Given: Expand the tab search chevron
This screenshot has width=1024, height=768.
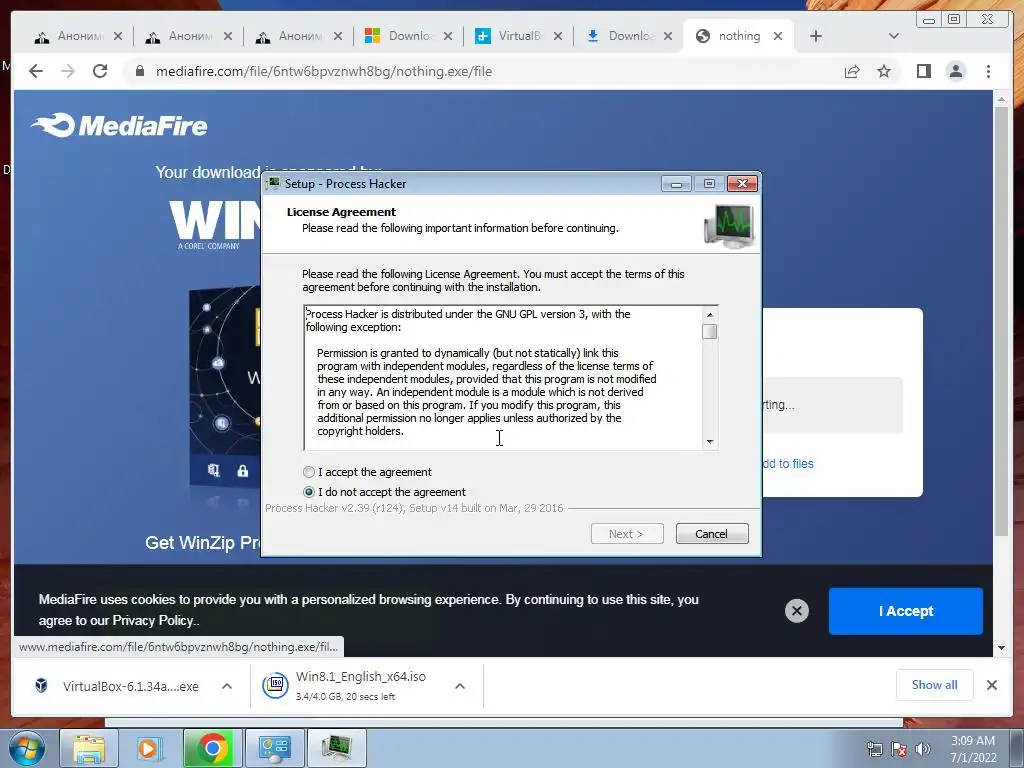Looking at the screenshot, I should click(x=894, y=36).
